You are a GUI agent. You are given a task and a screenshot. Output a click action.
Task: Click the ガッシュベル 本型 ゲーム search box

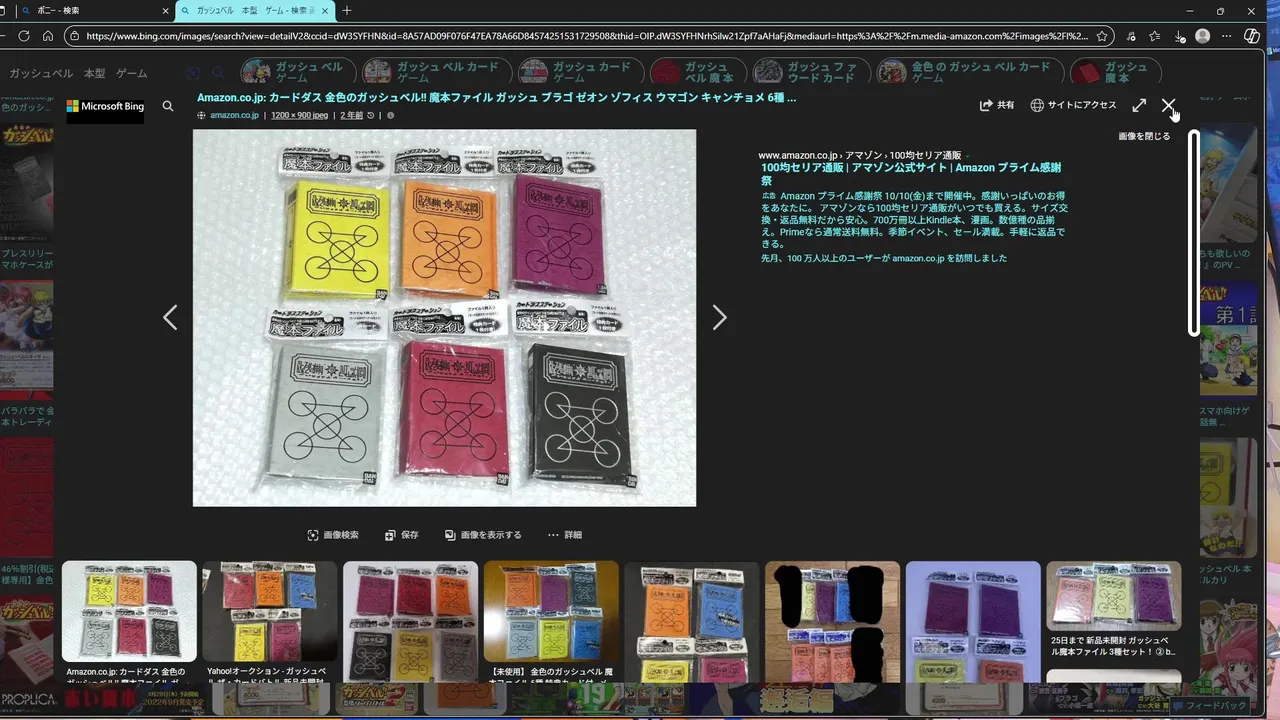coord(78,73)
